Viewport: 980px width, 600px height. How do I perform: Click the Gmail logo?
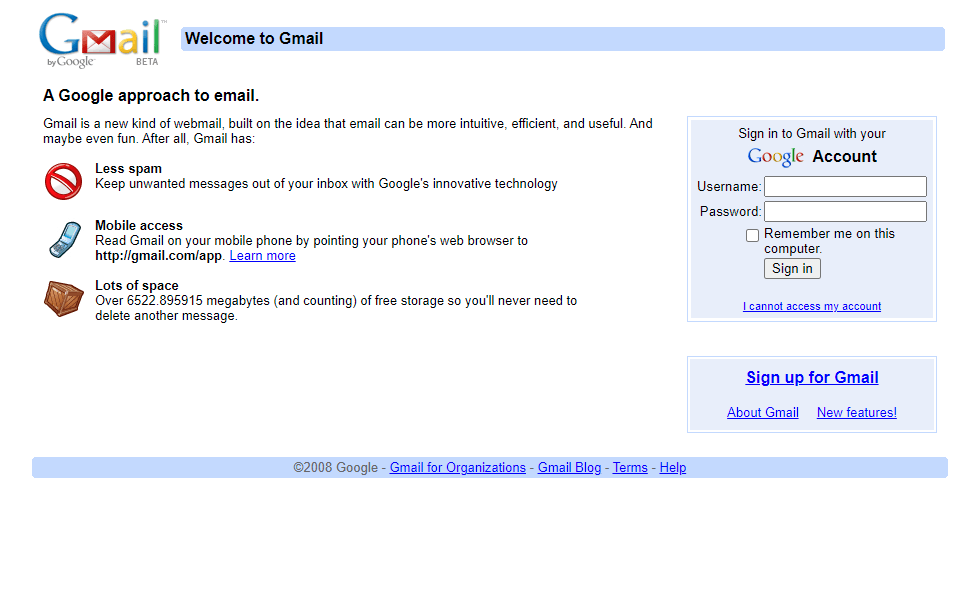[102, 39]
